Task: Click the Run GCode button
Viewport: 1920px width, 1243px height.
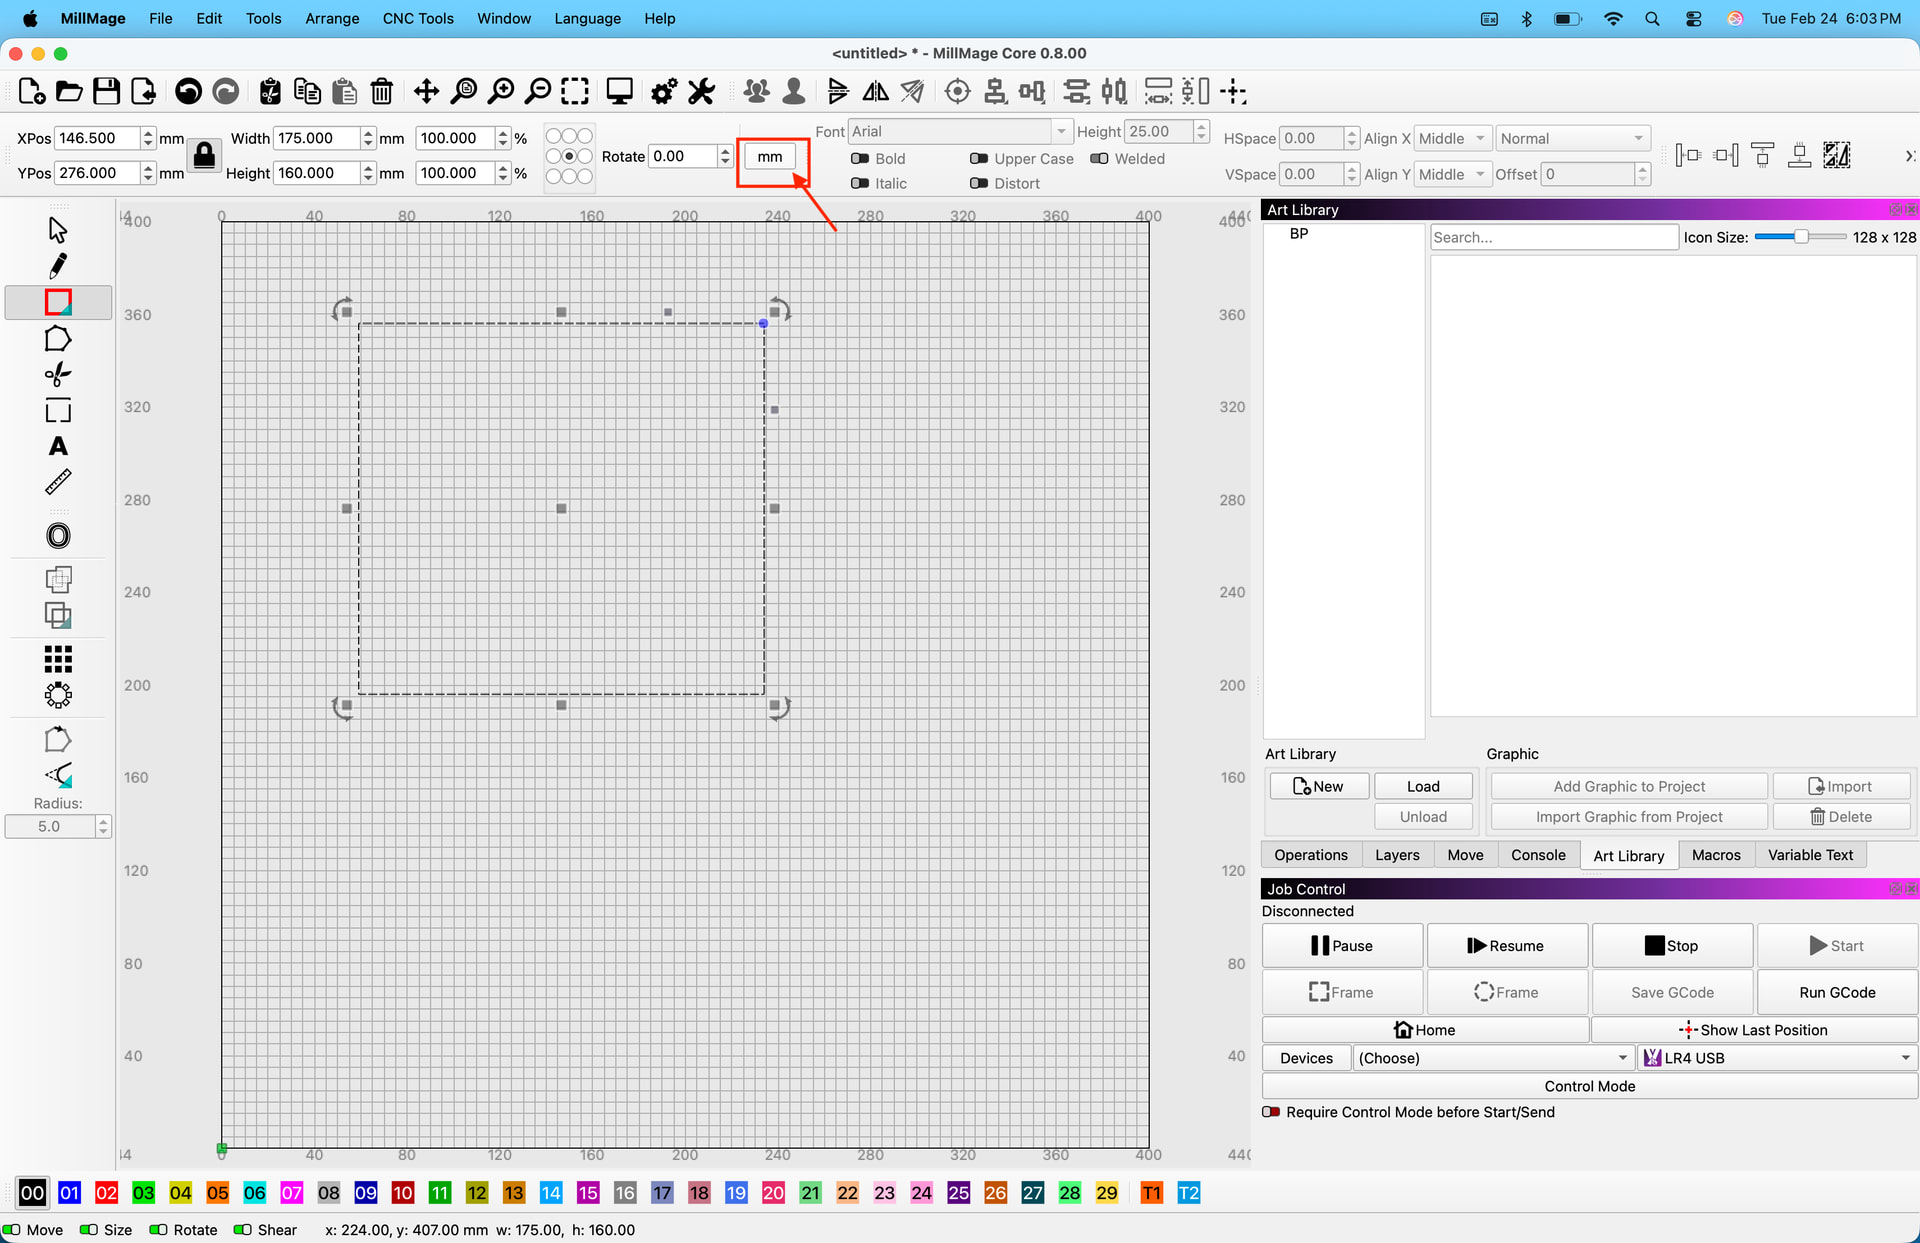Action: pos(1836,993)
